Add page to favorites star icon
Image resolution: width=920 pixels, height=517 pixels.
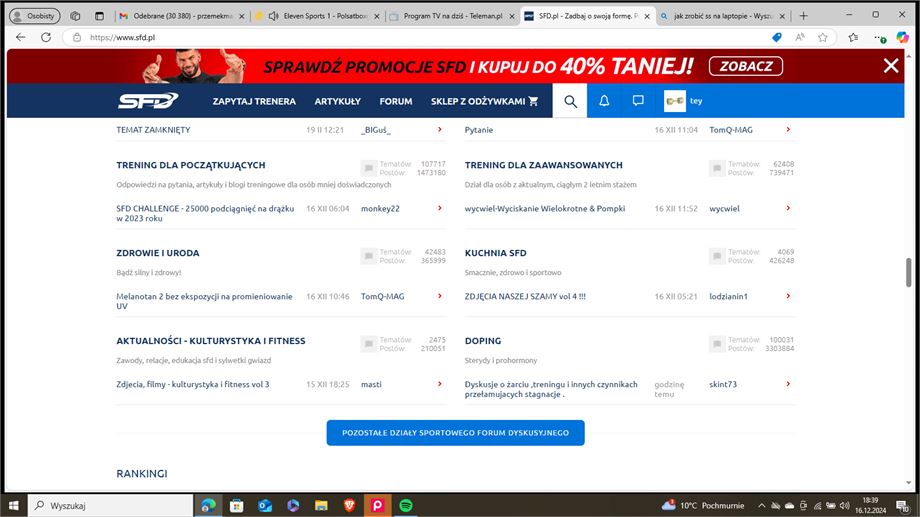(x=823, y=38)
